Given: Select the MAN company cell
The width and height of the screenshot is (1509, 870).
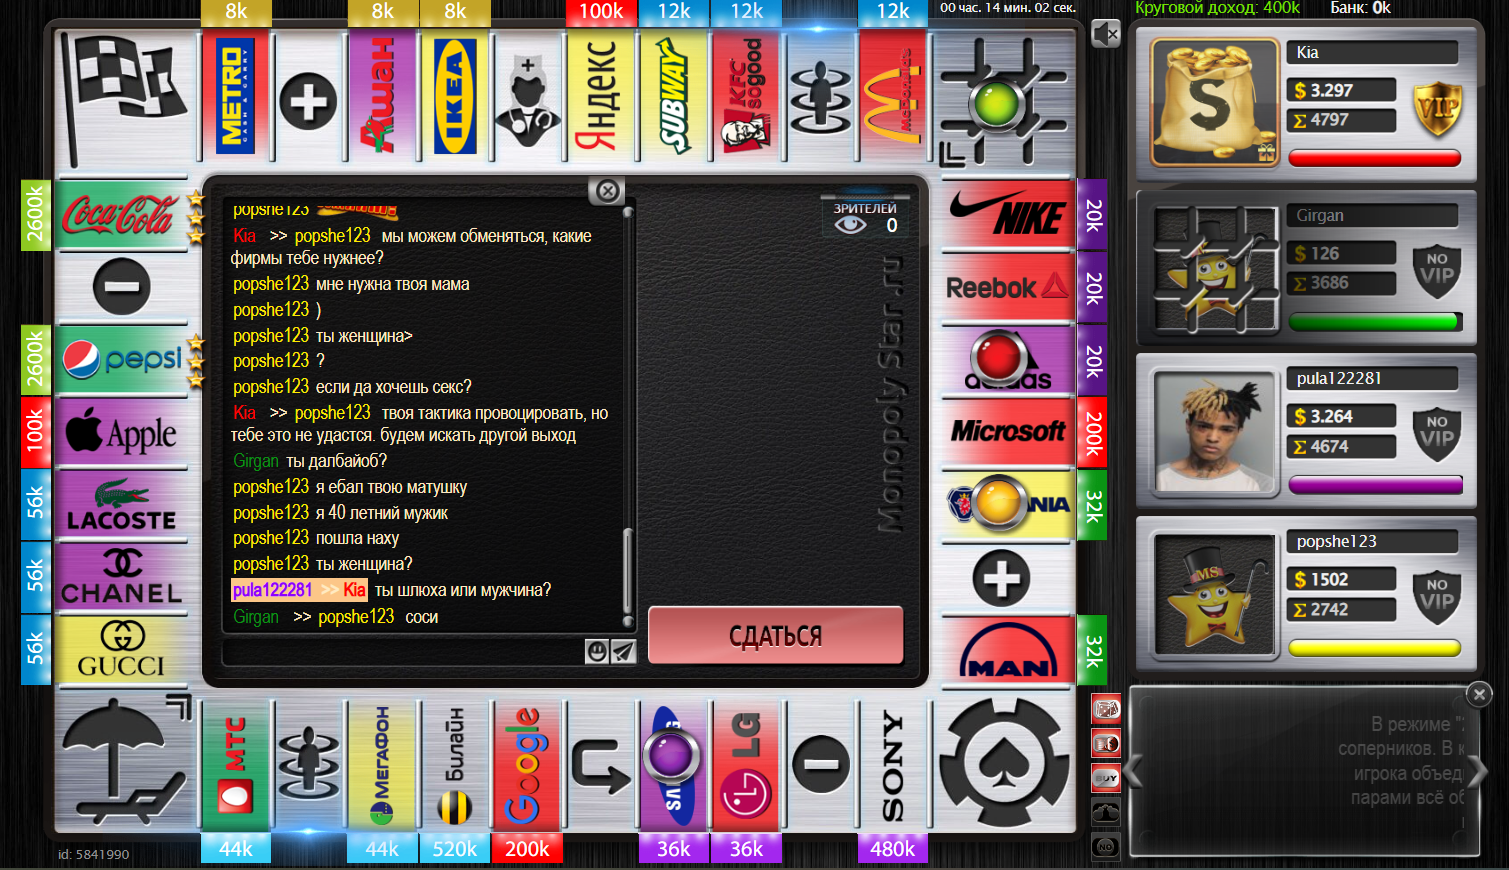Looking at the screenshot, I should tap(1008, 650).
